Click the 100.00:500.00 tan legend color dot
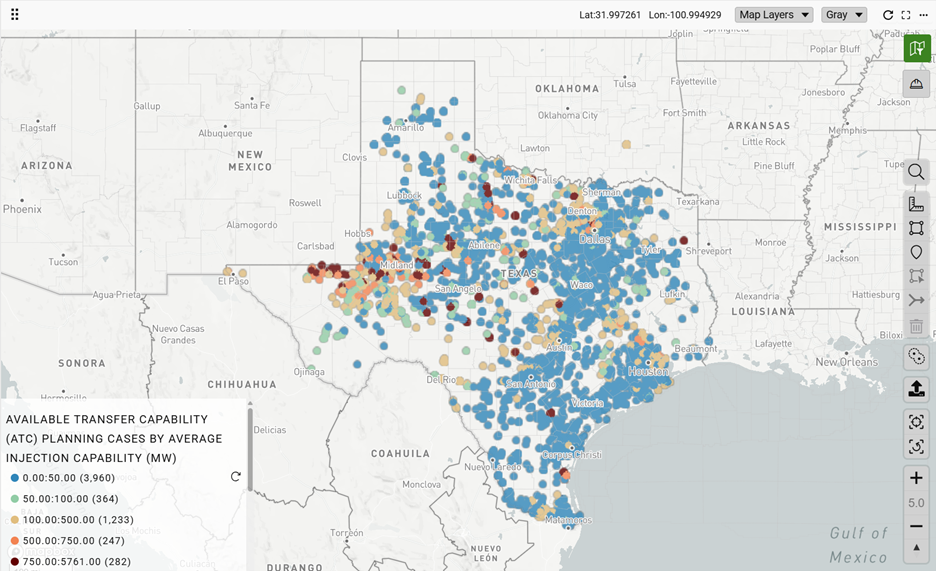936x571 pixels. [14, 520]
